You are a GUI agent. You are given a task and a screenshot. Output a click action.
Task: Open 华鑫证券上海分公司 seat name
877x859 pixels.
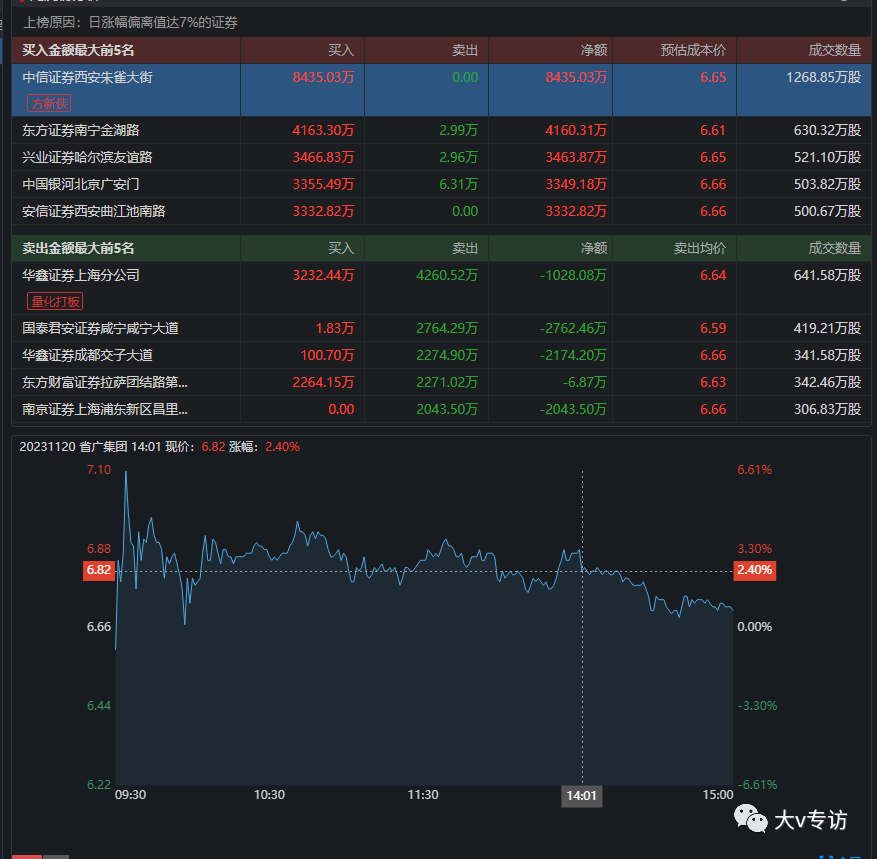coord(81,275)
